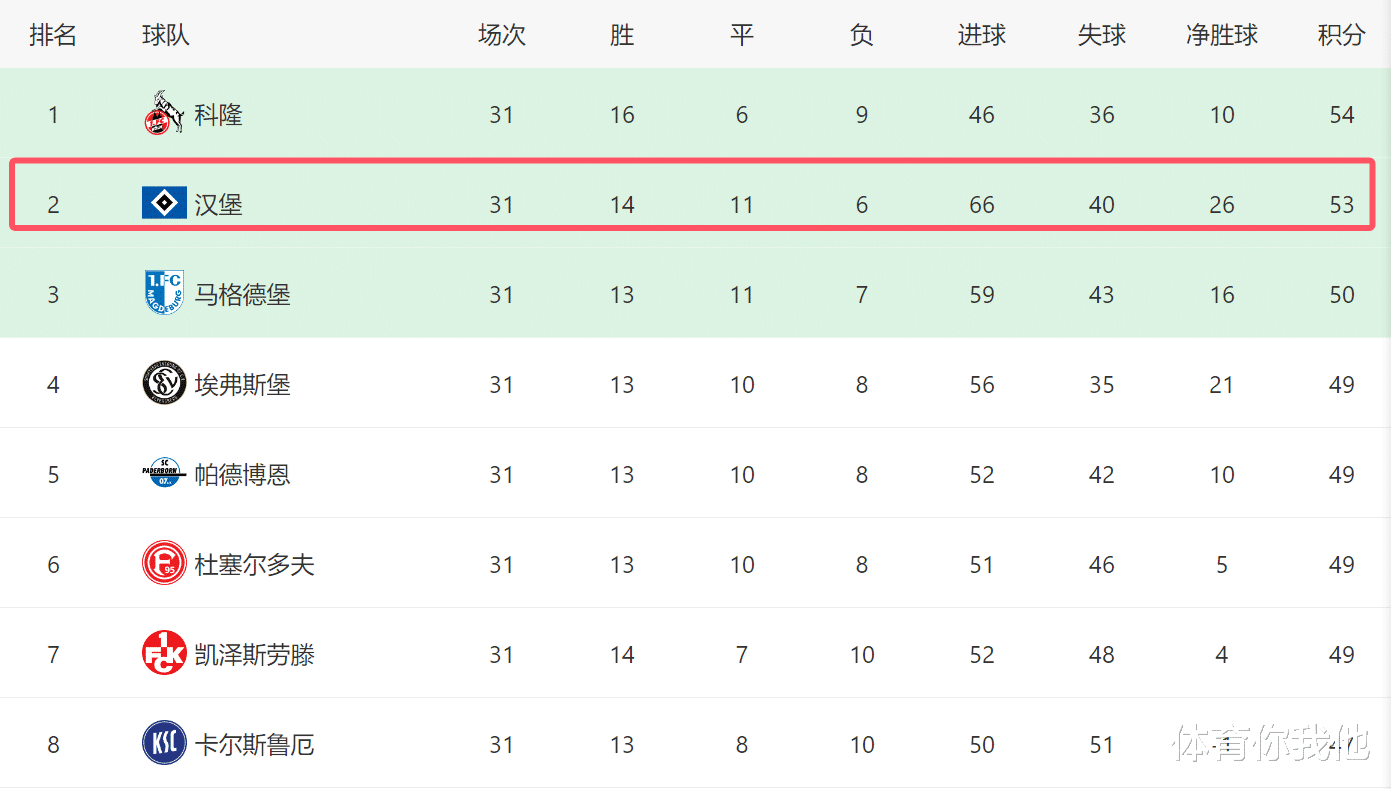Image resolution: width=1391 pixels, height=789 pixels.
Task: Click the Düsseldorf (杜塞尔多夫) club crest
Action: (x=164, y=564)
